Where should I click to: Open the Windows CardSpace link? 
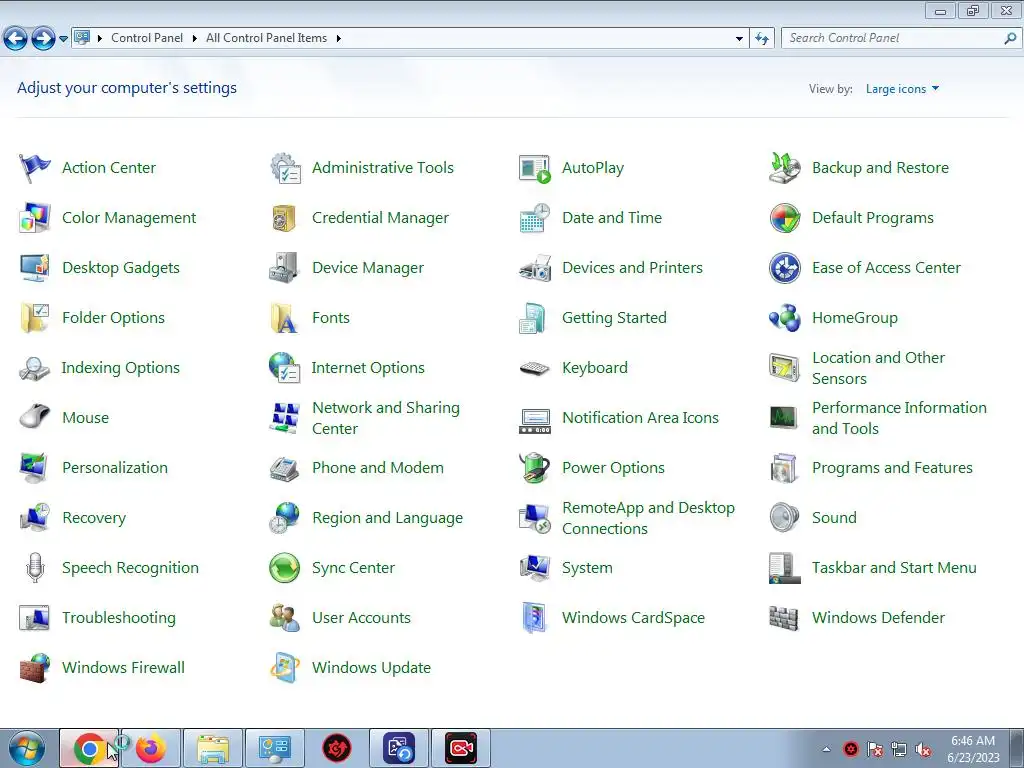click(x=633, y=618)
